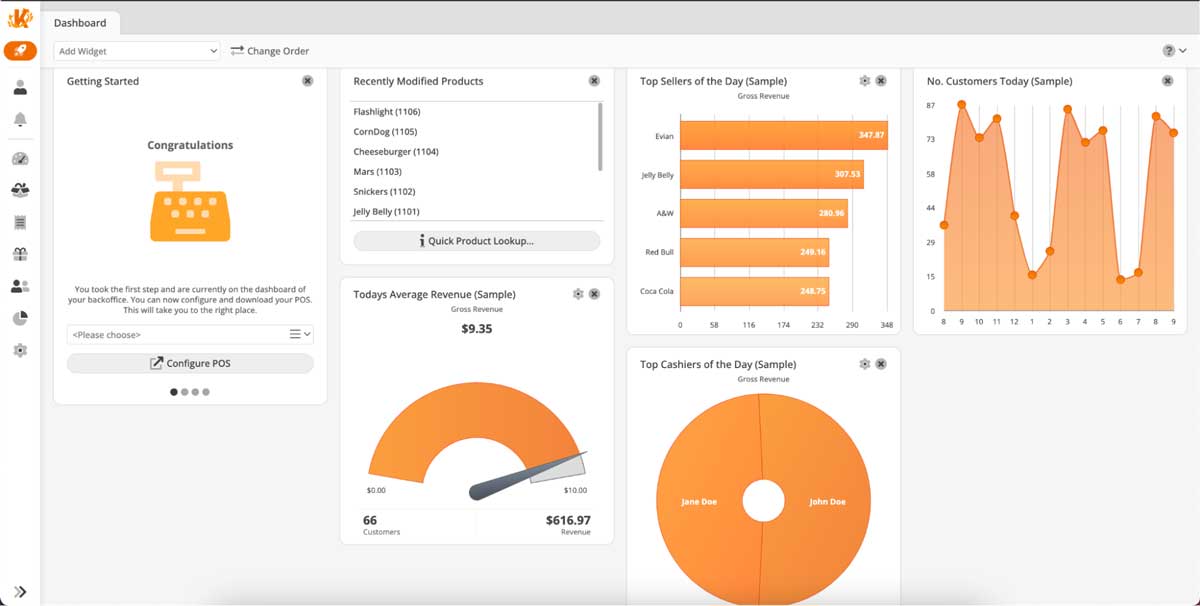Expand the sidebar using the double-arrow chevron

coord(20,590)
